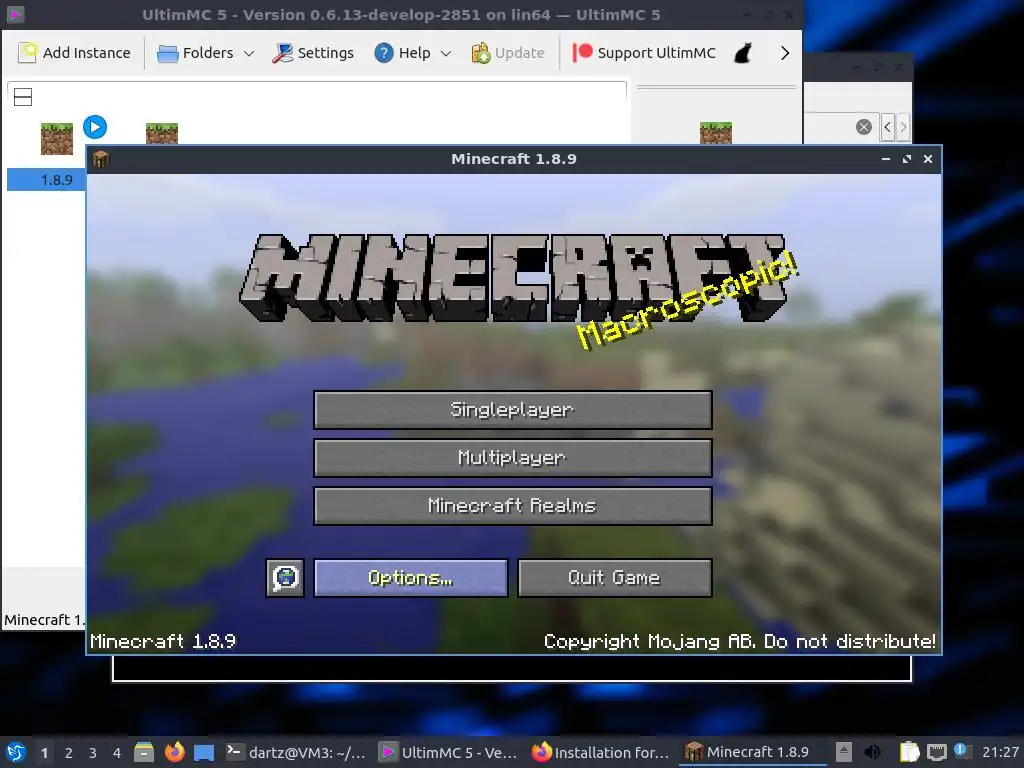The height and width of the screenshot is (768, 1024).
Task: Open the Multiplayer menu
Action: point(513,458)
